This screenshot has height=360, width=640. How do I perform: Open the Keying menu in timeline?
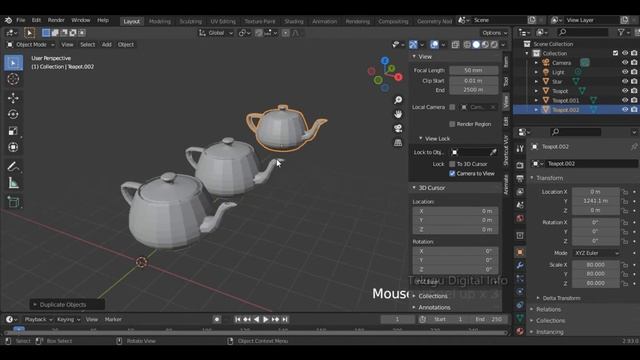click(x=68, y=320)
